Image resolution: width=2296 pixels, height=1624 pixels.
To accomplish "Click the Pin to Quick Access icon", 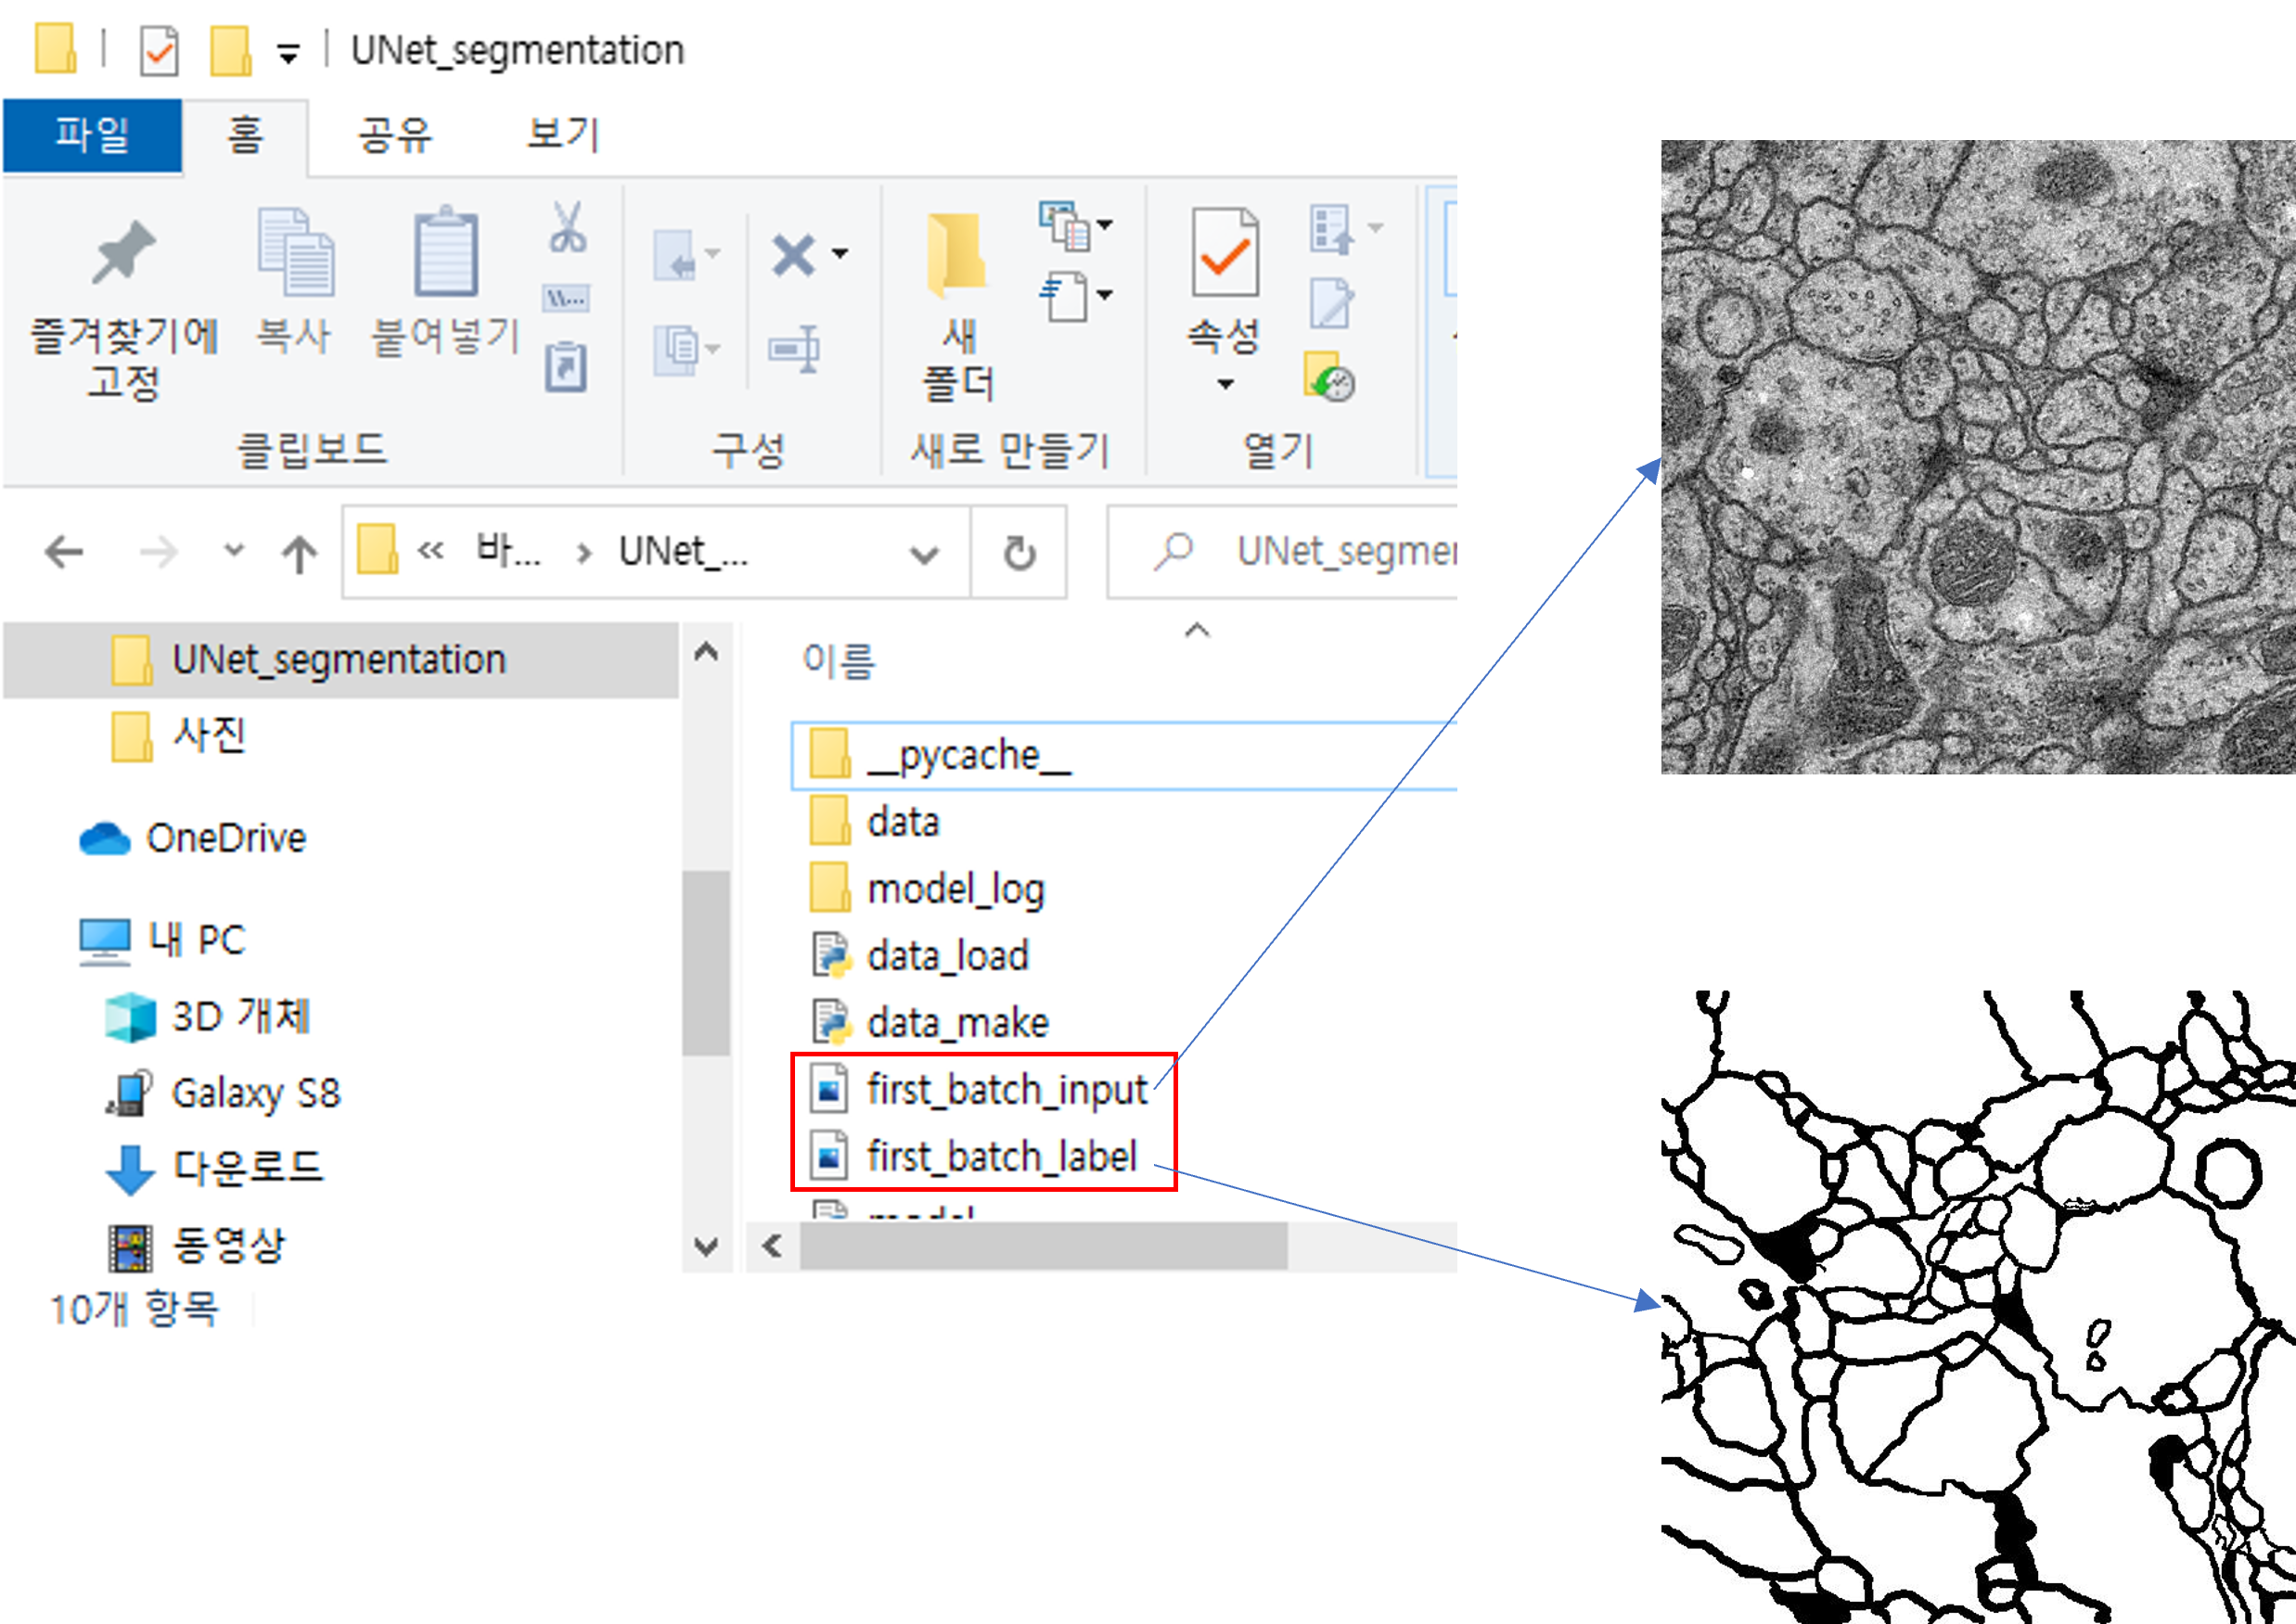I will pyautogui.click(x=123, y=252).
